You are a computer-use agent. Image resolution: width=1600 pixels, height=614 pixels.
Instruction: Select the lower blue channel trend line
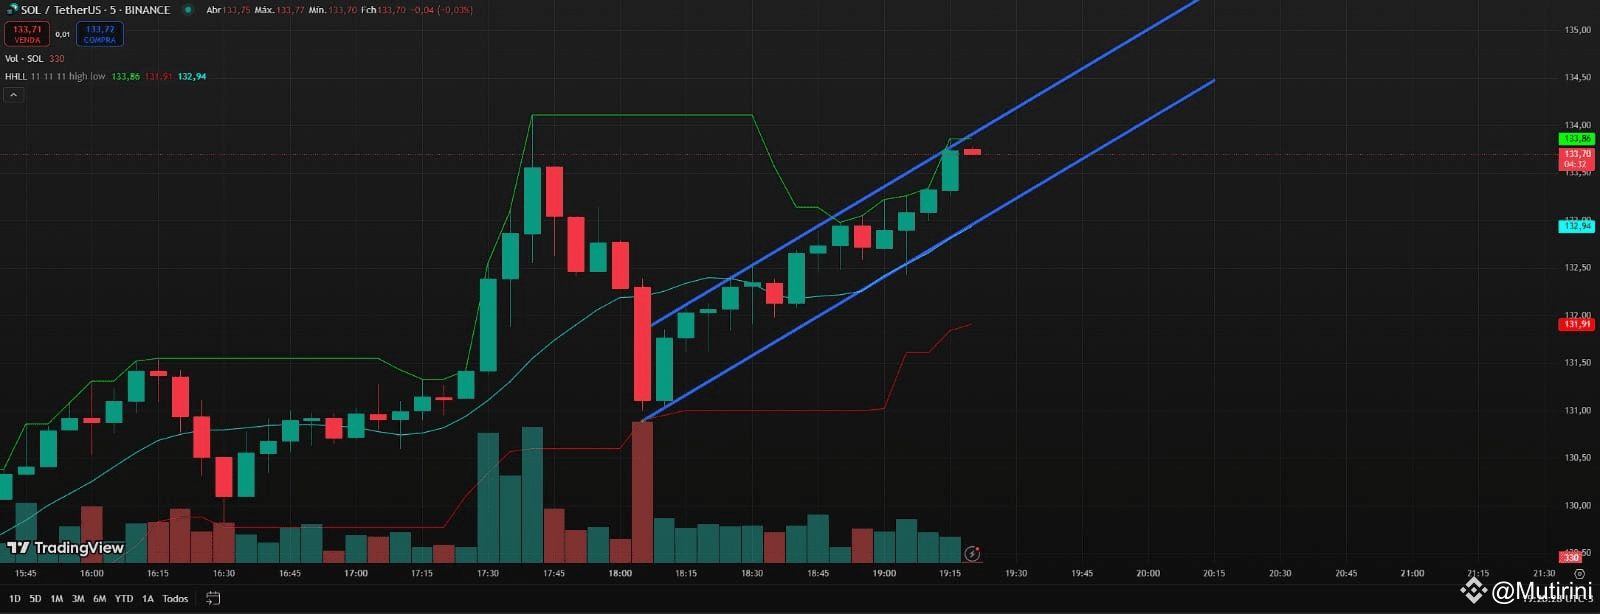click(x=927, y=250)
